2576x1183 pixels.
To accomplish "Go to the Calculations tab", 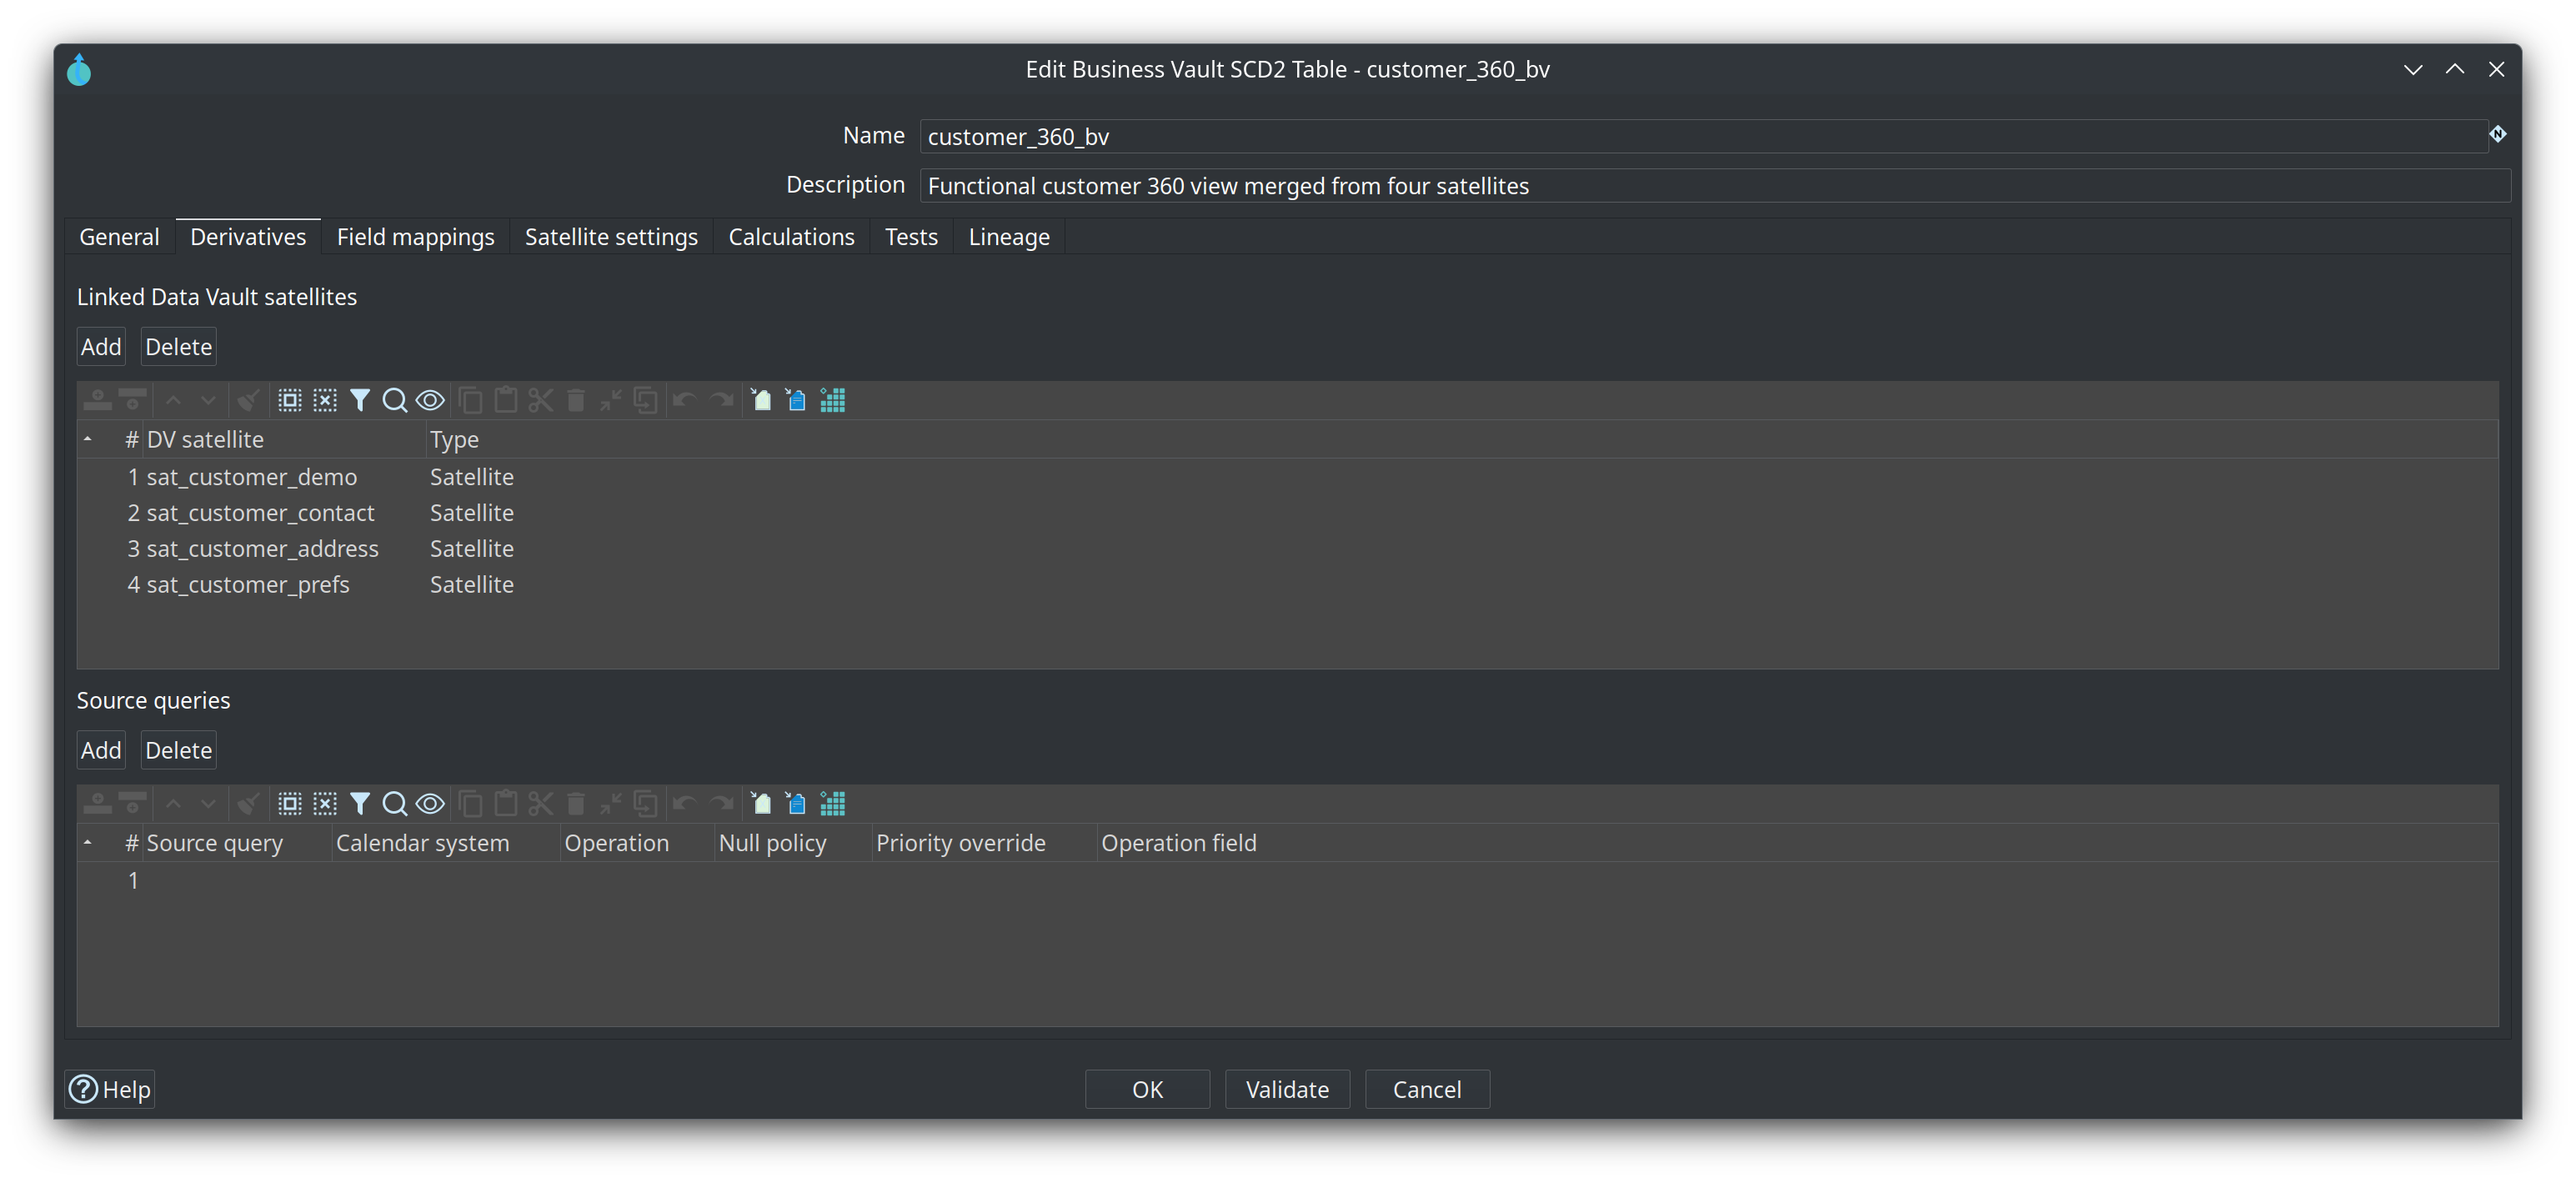I will 791,237.
